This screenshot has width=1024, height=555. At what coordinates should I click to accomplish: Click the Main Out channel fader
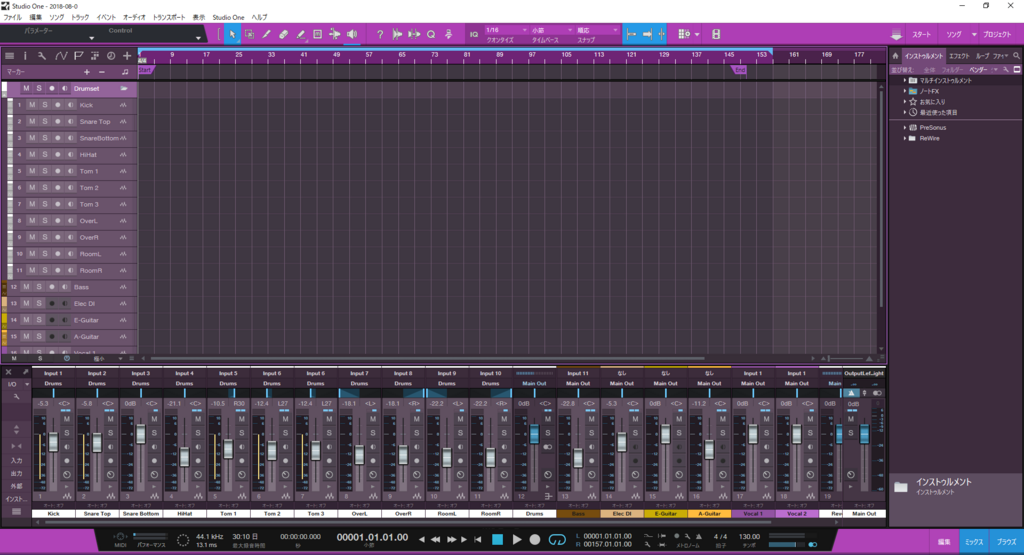point(864,434)
